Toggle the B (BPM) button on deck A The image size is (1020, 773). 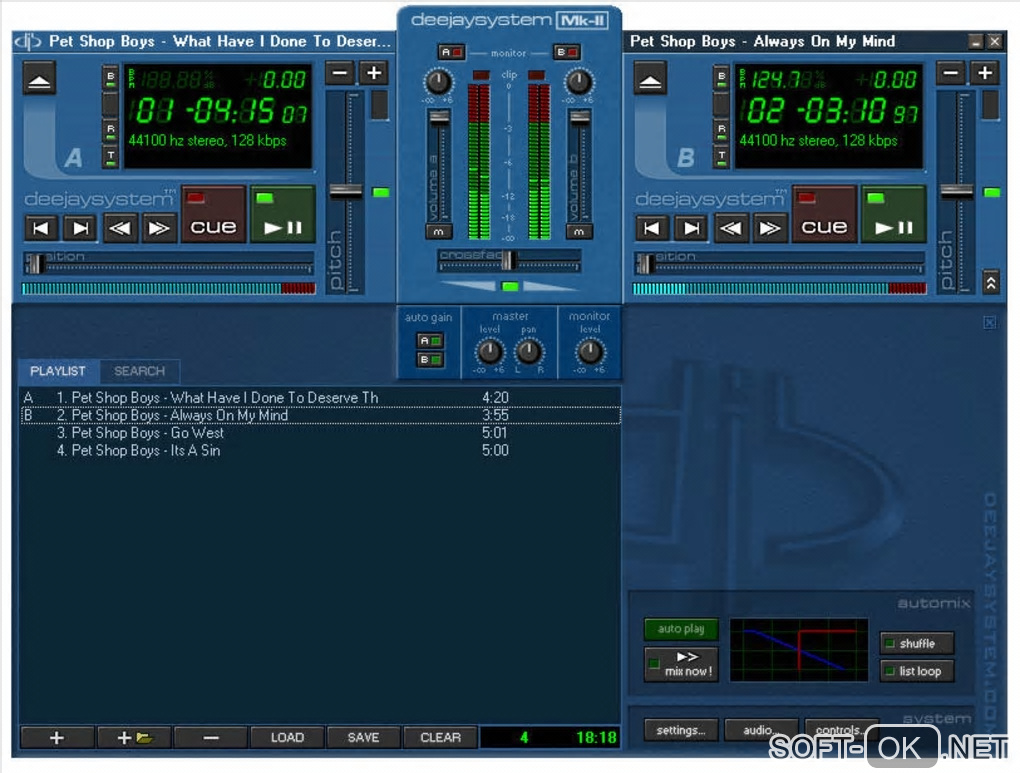pyautogui.click(x=111, y=79)
